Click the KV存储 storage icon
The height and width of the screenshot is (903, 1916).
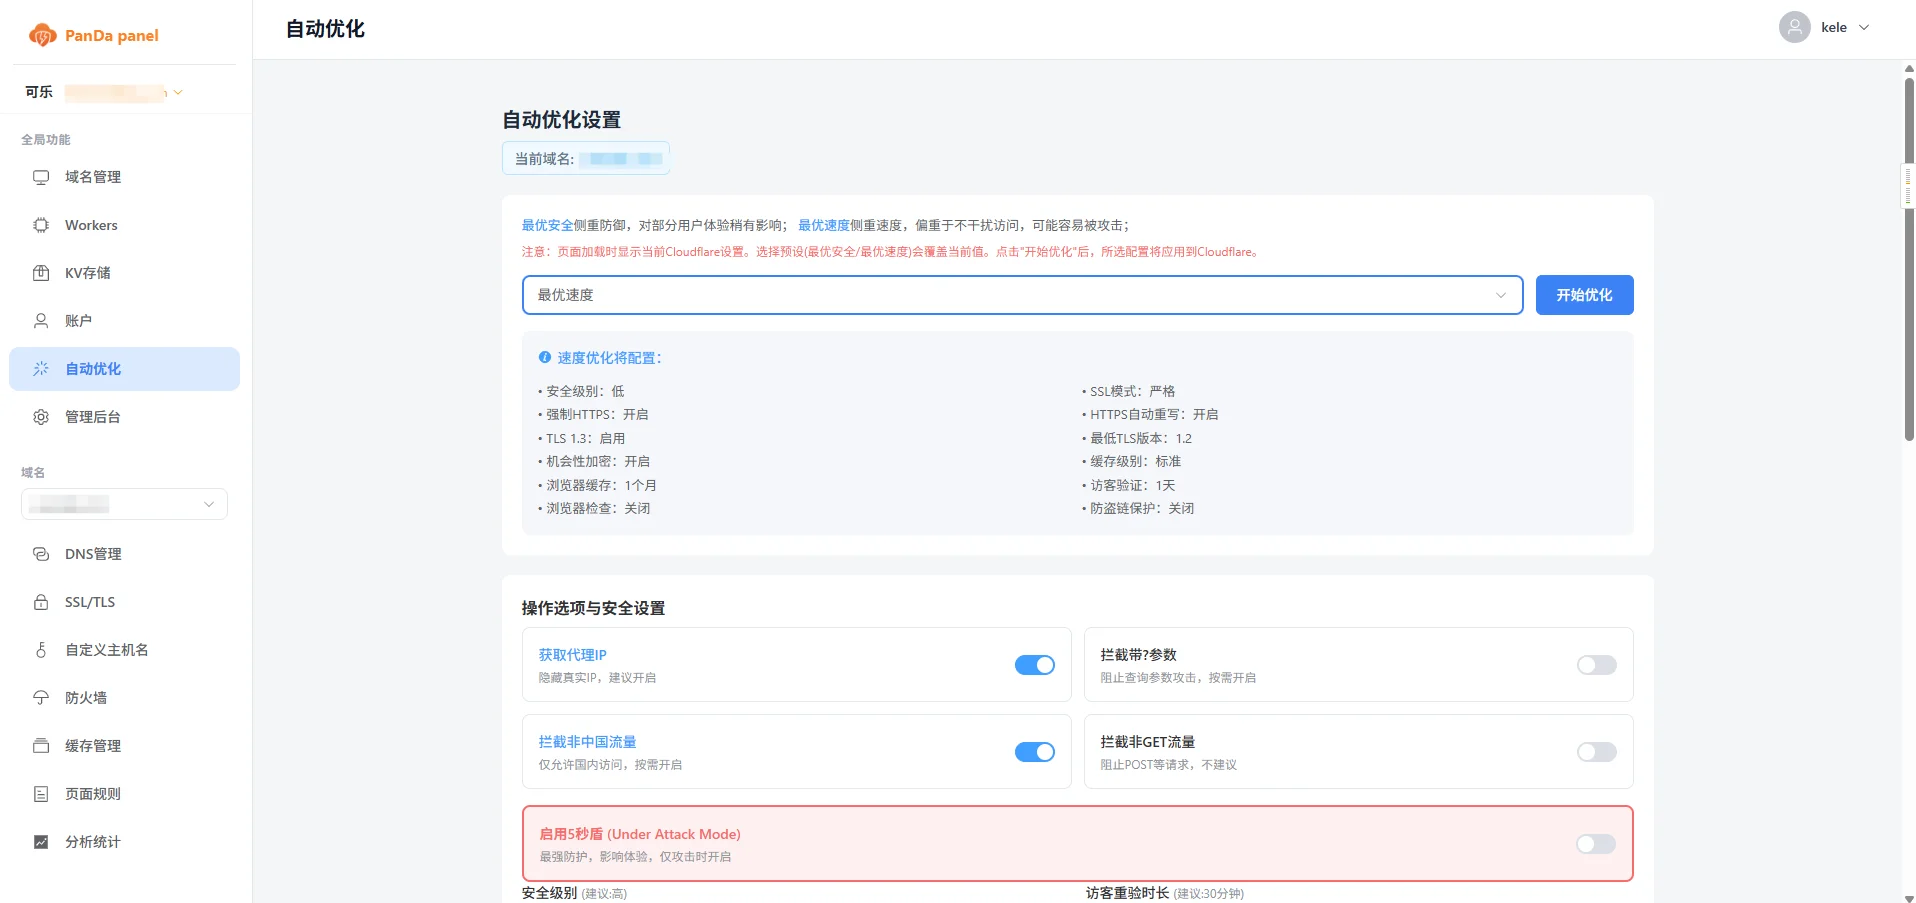(x=41, y=273)
